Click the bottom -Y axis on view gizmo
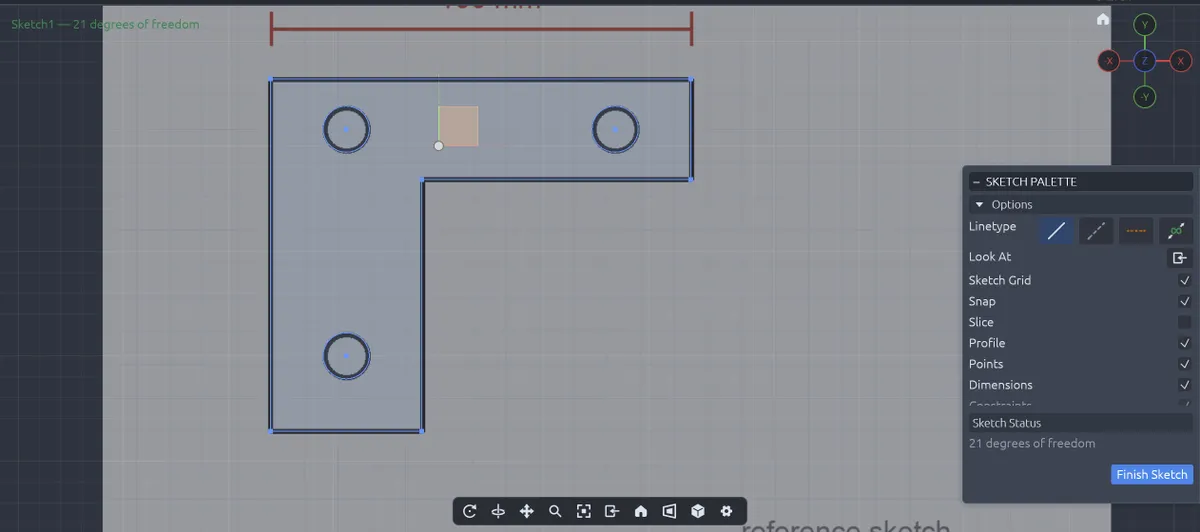Viewport: 1200px width, 532px height. (1145, 97)
